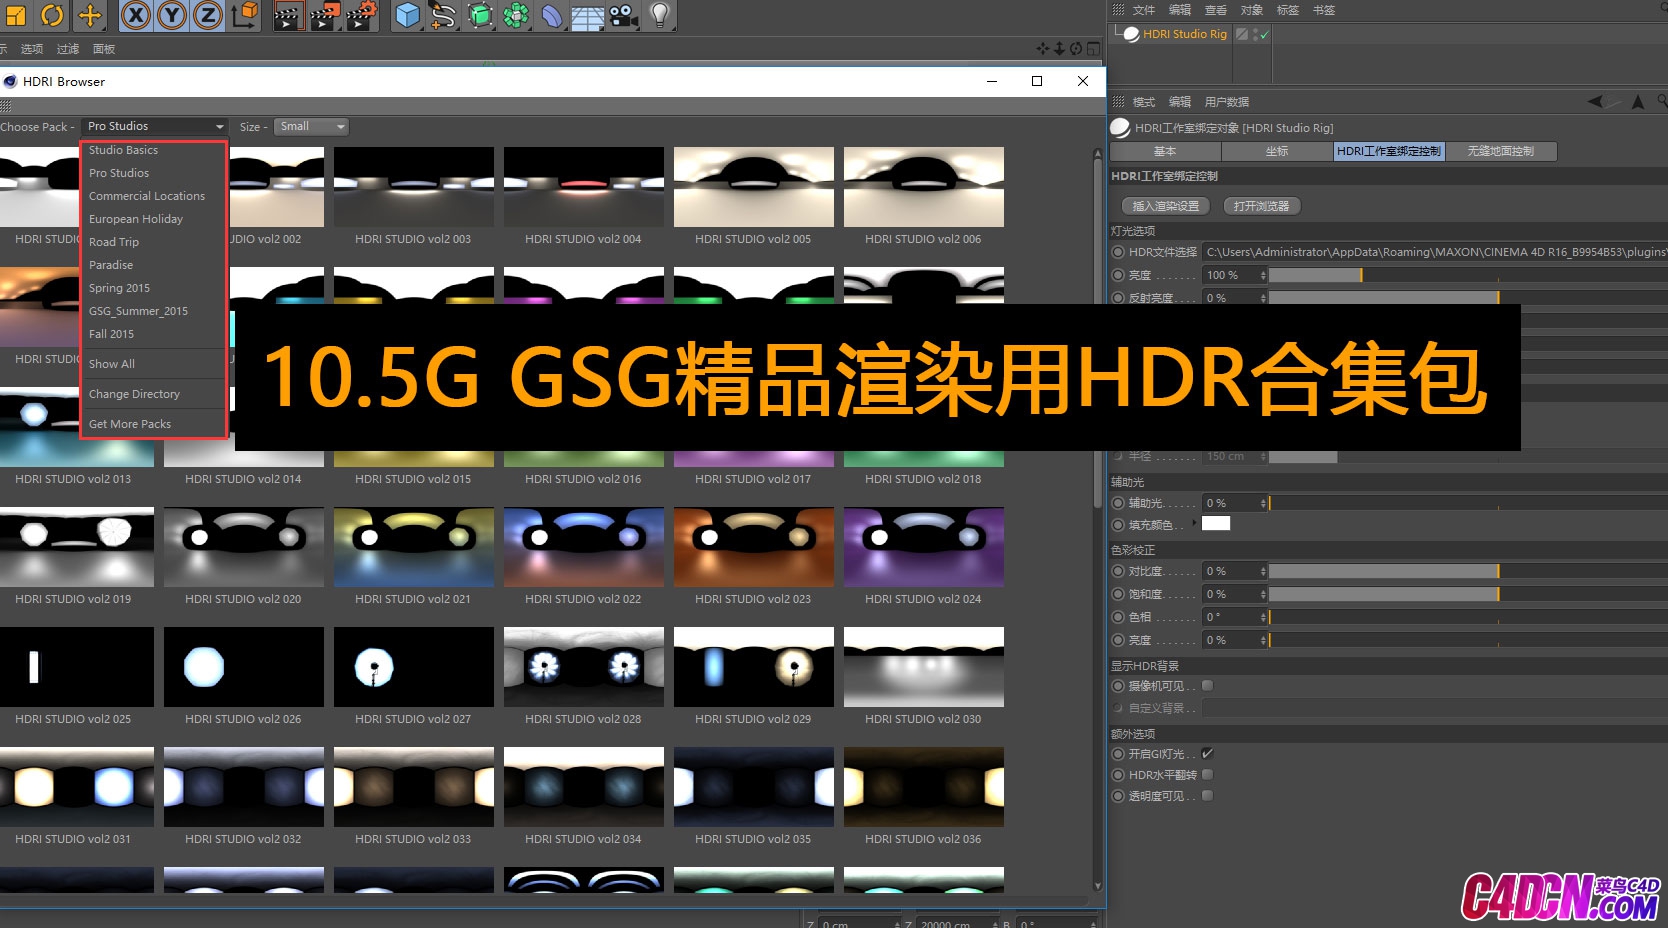Click viewport zoom navigation icon
Screen dimensions: 1668x928
point(1059,48)
